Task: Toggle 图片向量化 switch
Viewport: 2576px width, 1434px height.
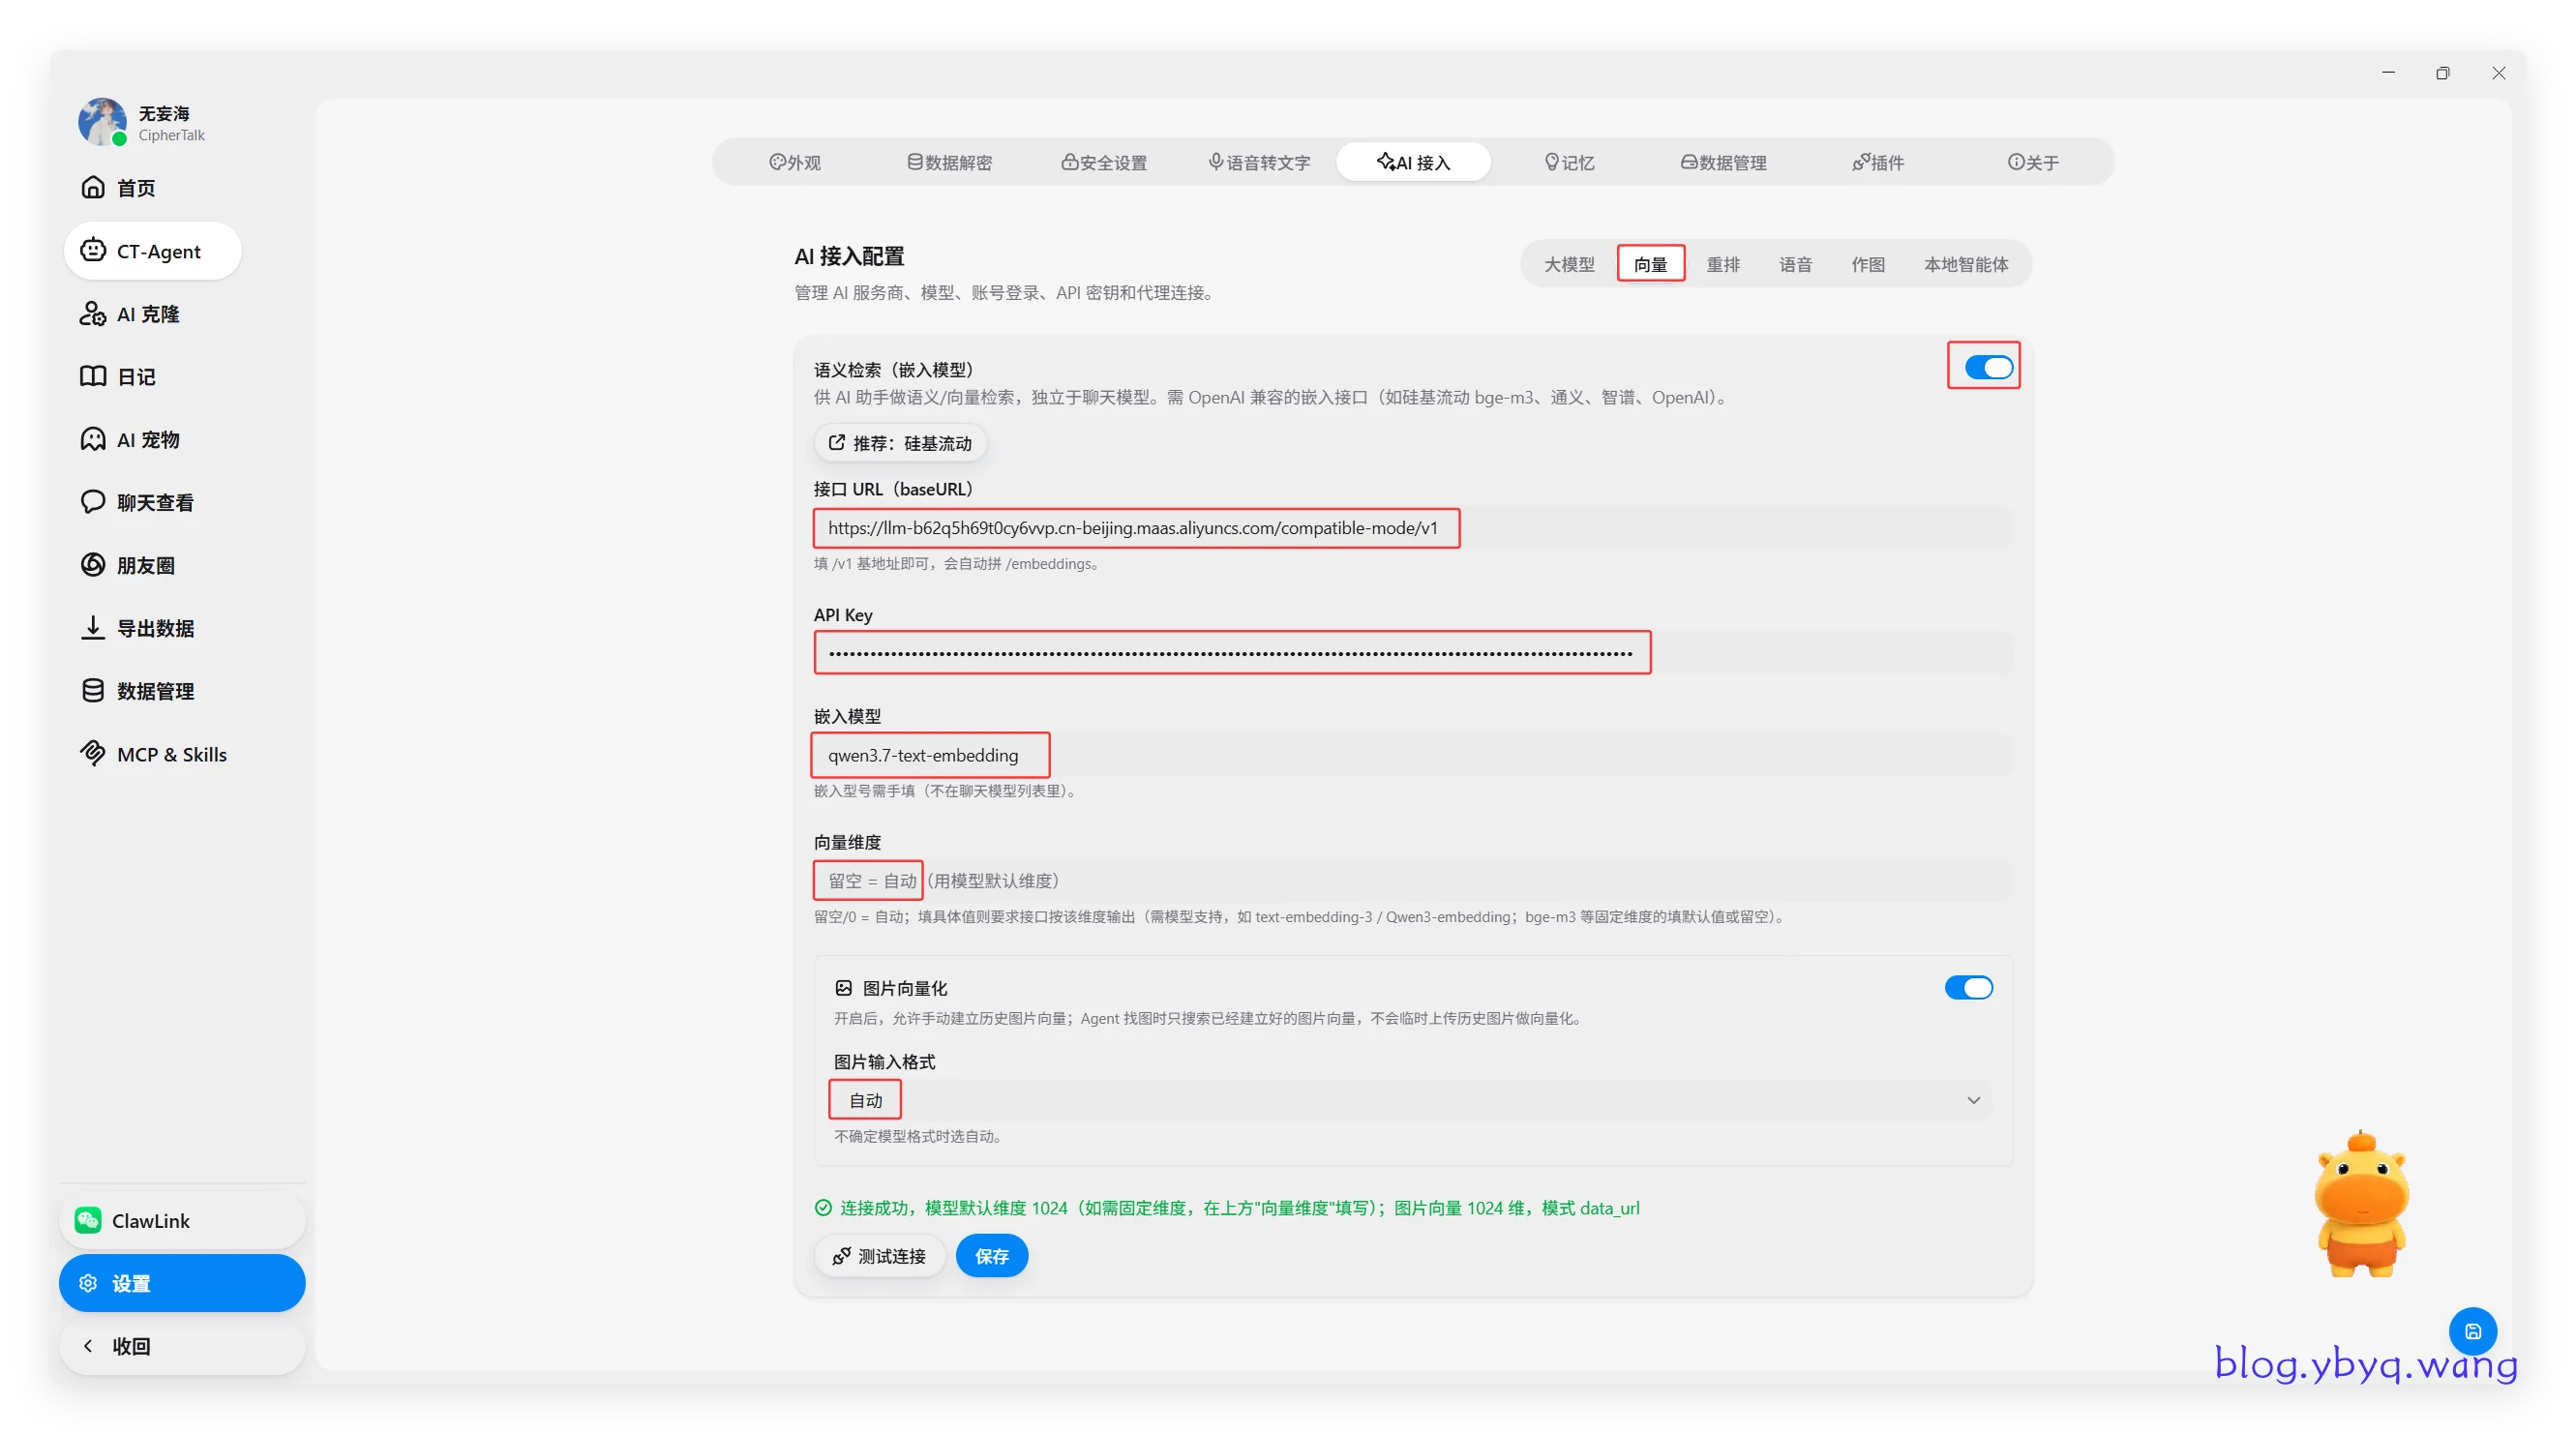Action: coord(1968,987)
